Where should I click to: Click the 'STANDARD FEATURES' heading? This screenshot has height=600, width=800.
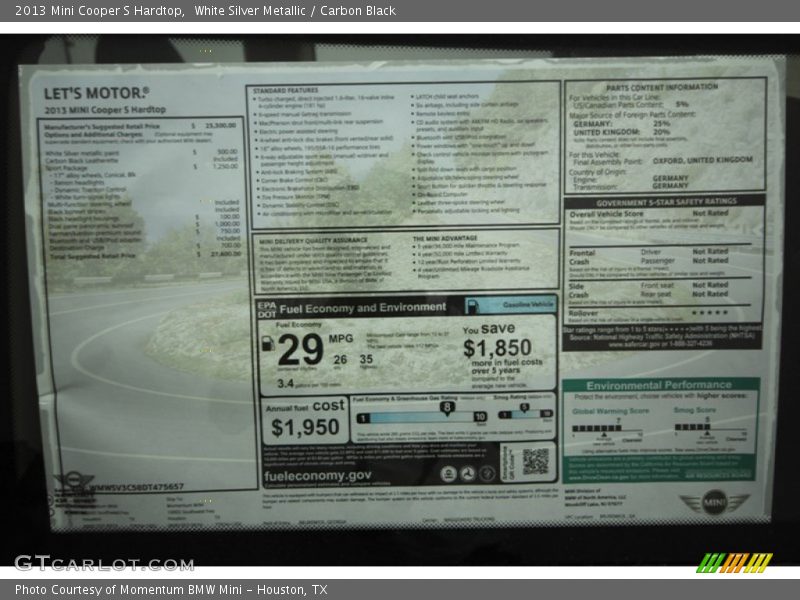[285, 90]
